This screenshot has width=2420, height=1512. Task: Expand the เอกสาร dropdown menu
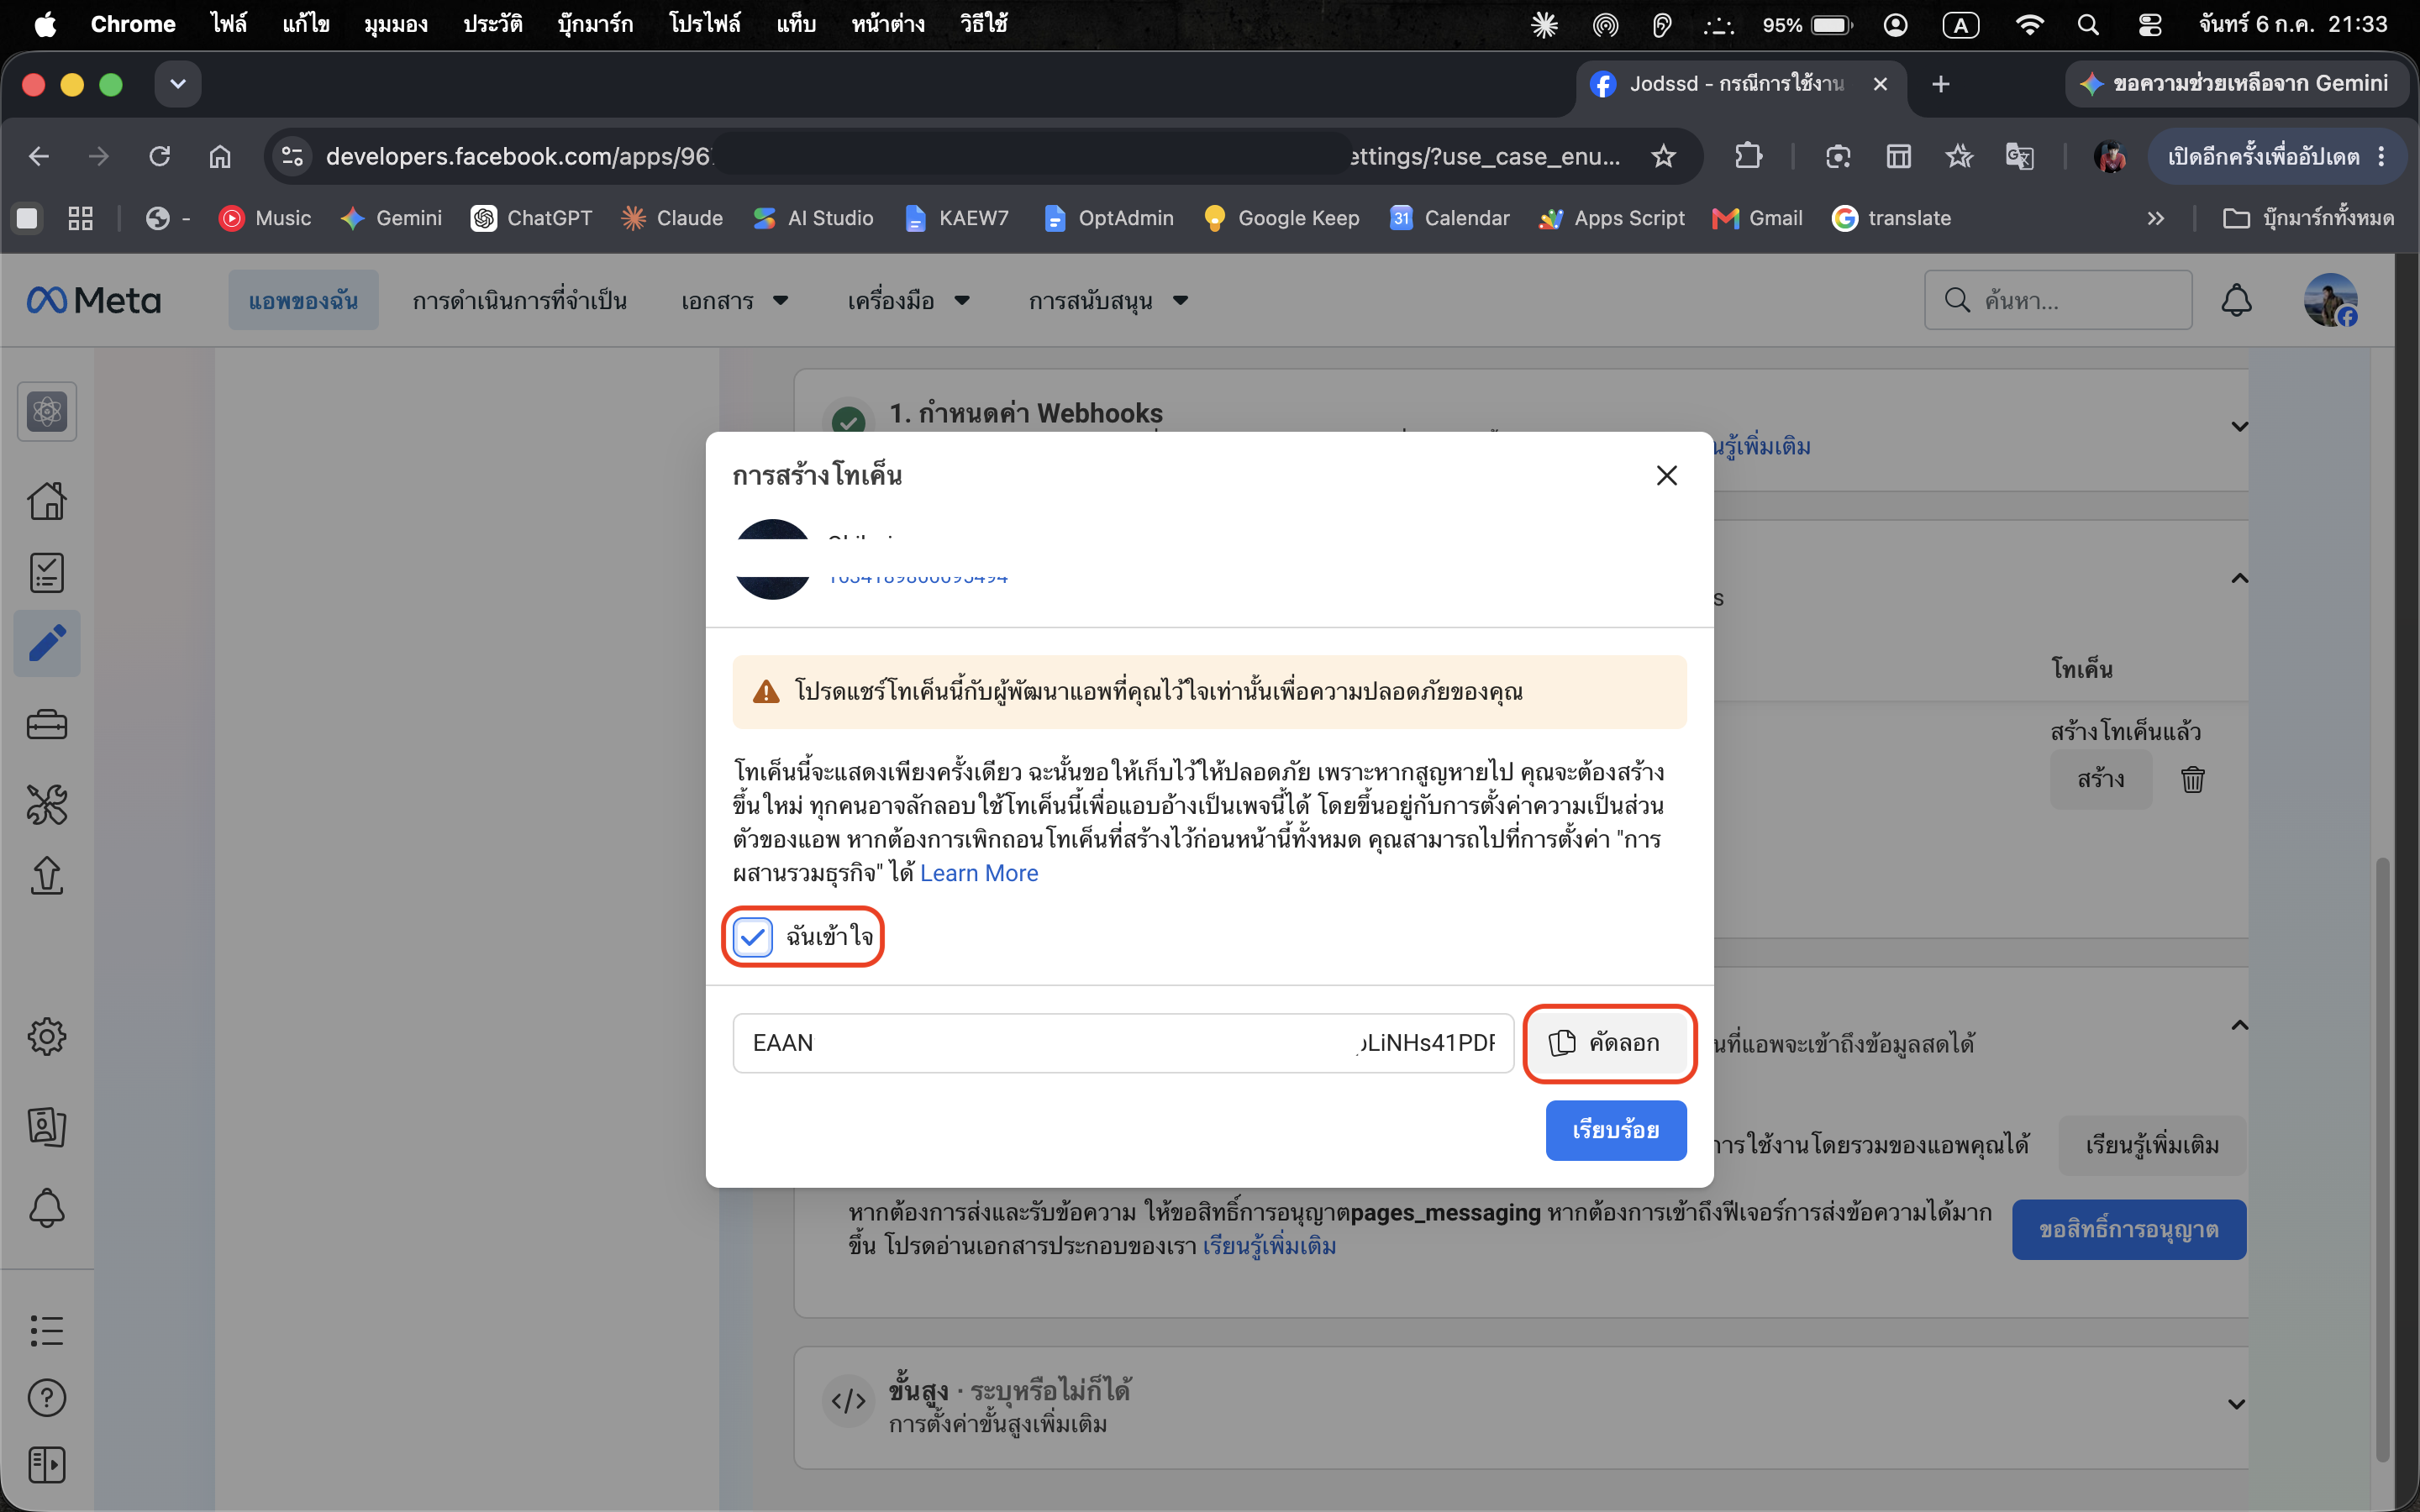[x=735, y=300]
